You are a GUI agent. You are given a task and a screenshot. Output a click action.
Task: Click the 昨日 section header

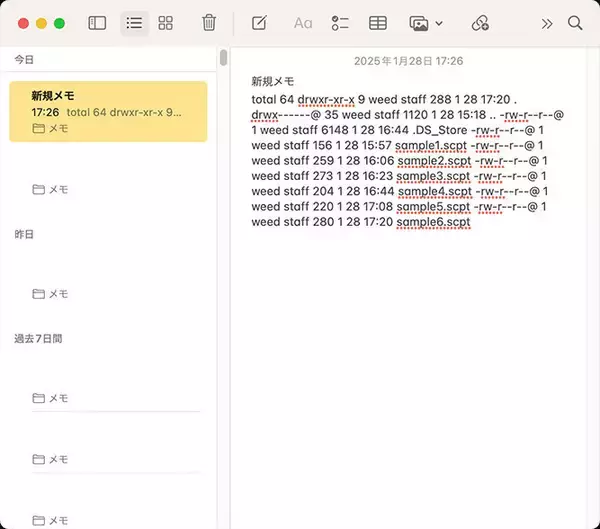24,234
